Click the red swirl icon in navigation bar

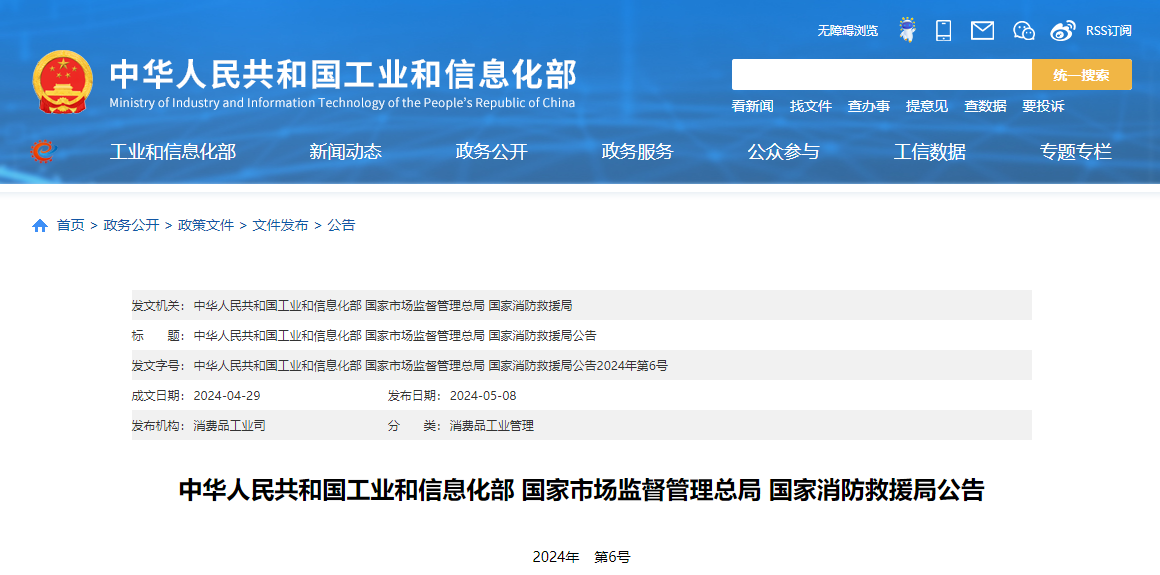point(42,151)
